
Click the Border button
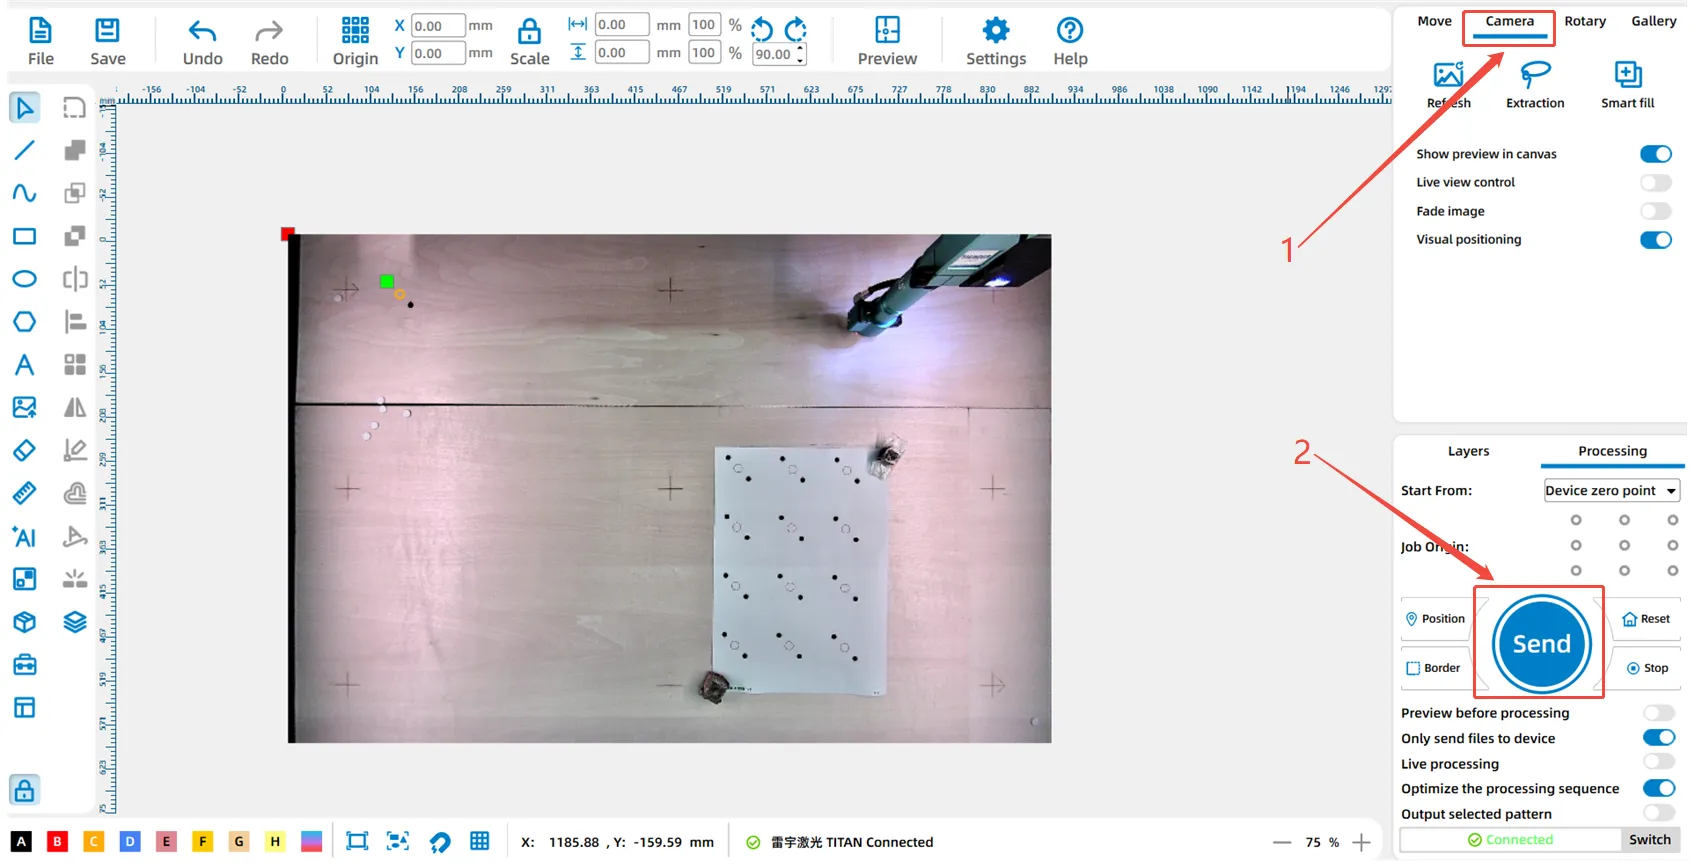coord(1433,668)
